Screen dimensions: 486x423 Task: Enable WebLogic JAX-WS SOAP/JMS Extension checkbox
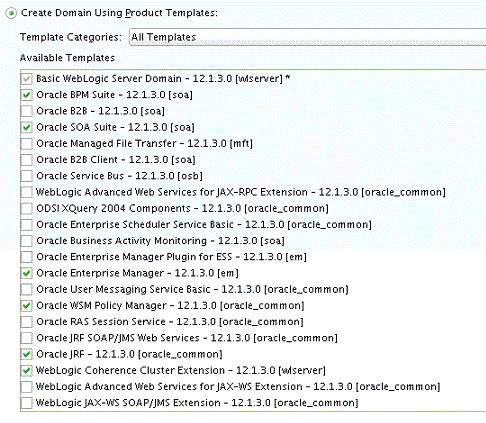pyautogui.click(x=27, y=403)
